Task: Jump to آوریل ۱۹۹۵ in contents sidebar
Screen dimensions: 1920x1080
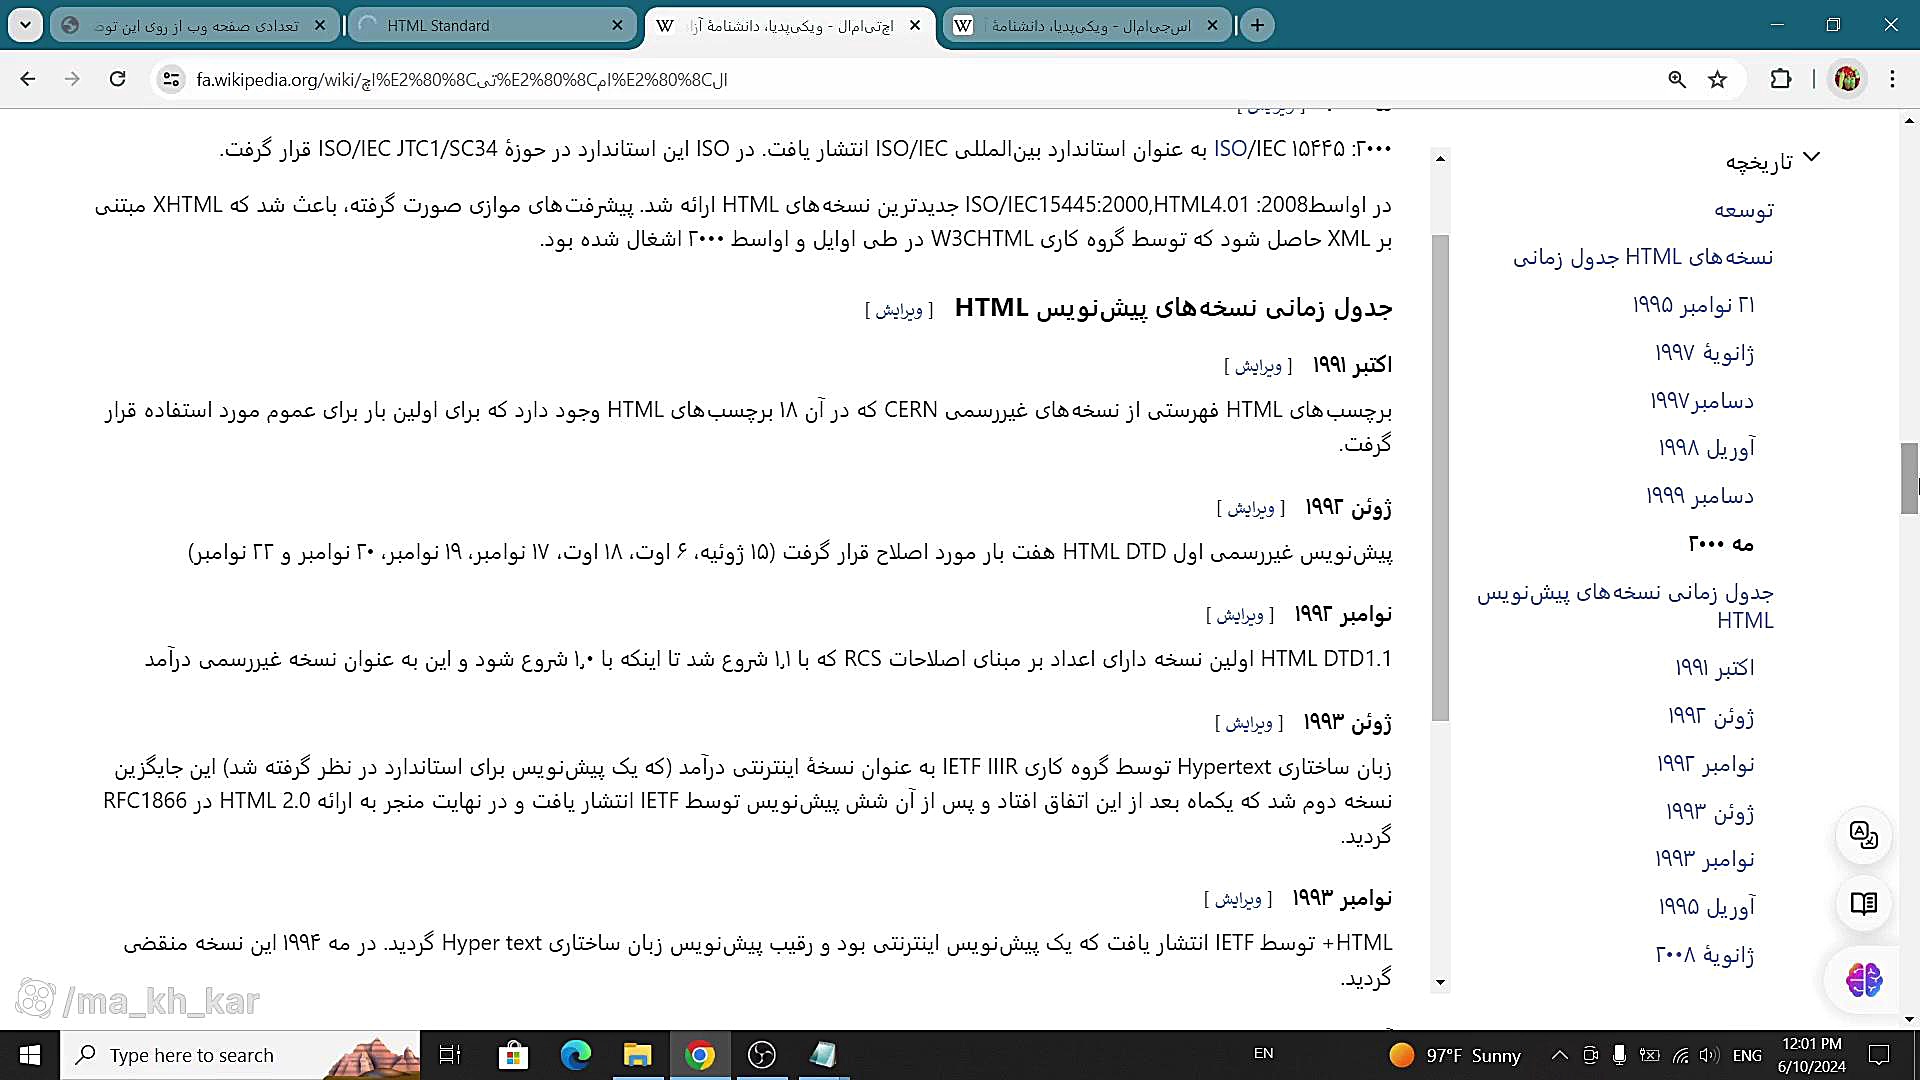Action: click(x=1706, y=907)
